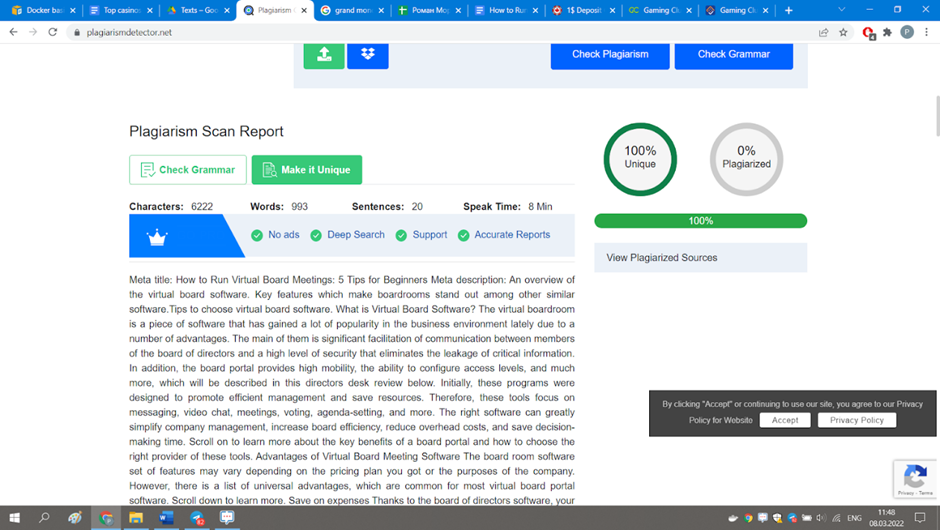Reload the page with the refresh icon

point(55,32)
